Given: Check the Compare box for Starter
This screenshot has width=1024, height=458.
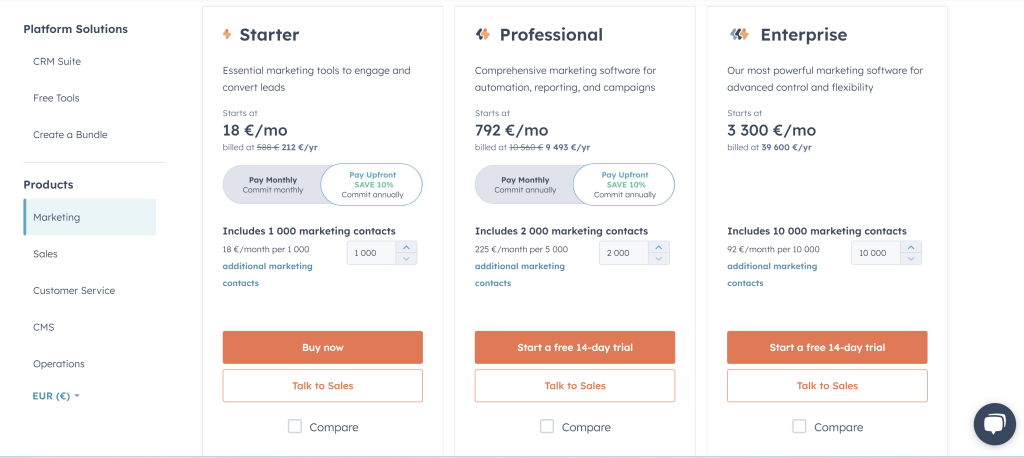Looking at the screenshot, I should [x=295, y=427].
